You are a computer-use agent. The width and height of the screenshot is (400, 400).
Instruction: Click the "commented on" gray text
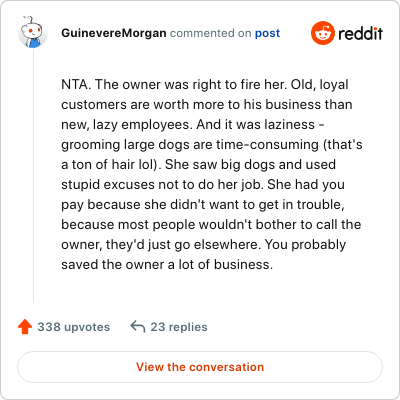210,33
